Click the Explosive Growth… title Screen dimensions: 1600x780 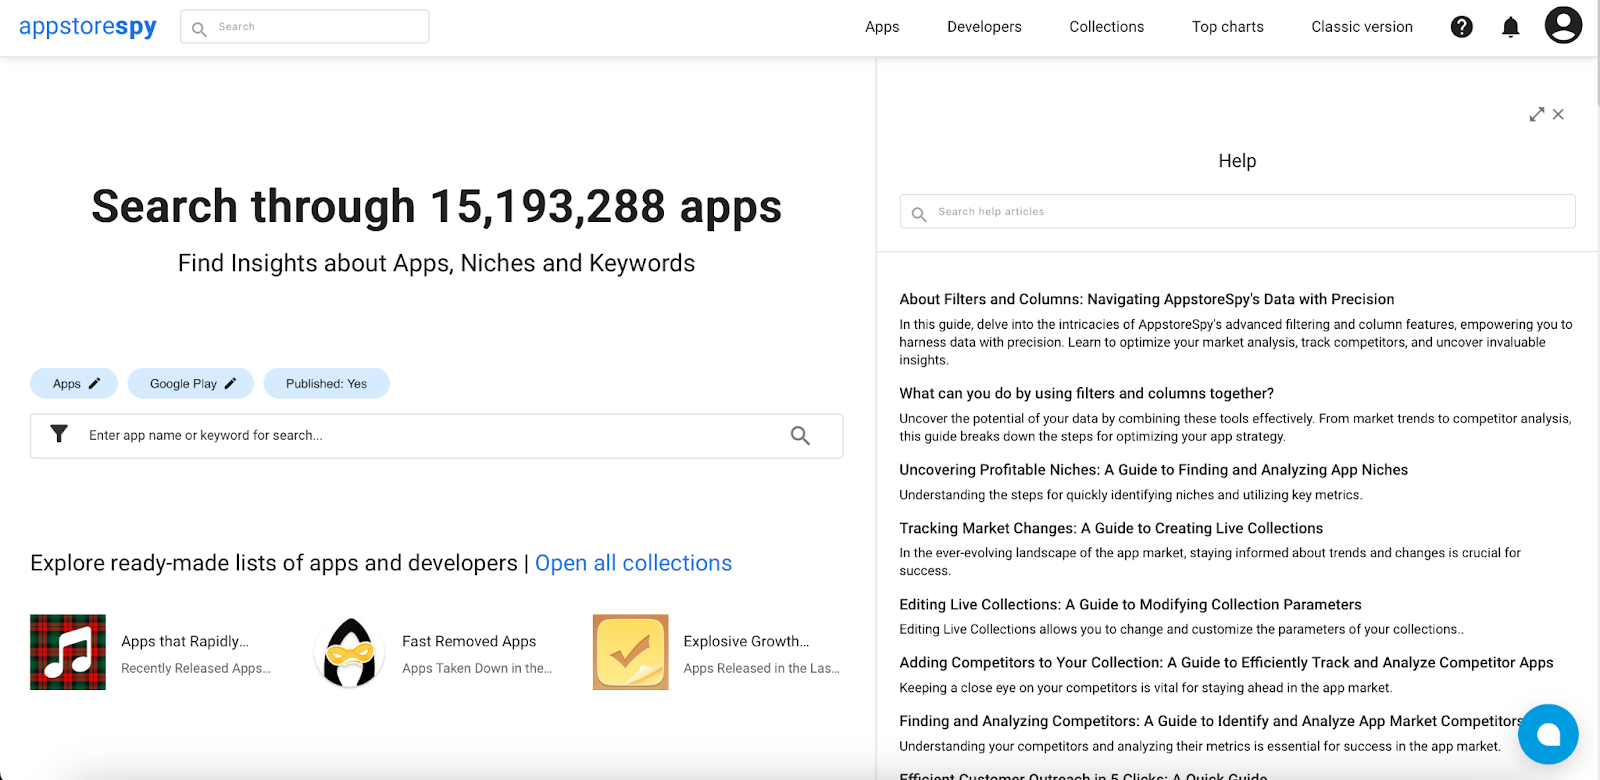point(746,641)
